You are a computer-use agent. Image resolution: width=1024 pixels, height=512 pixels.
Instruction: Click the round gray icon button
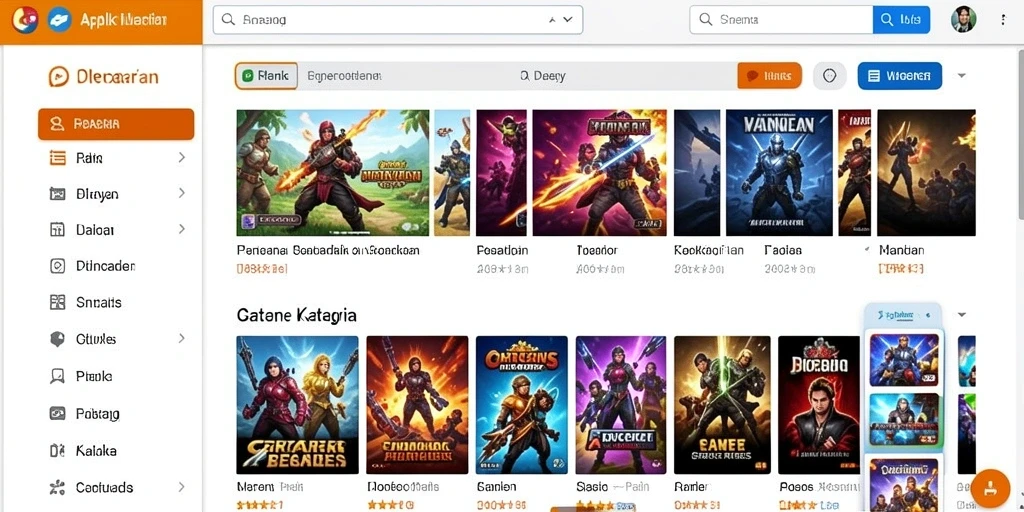[829, 76]
